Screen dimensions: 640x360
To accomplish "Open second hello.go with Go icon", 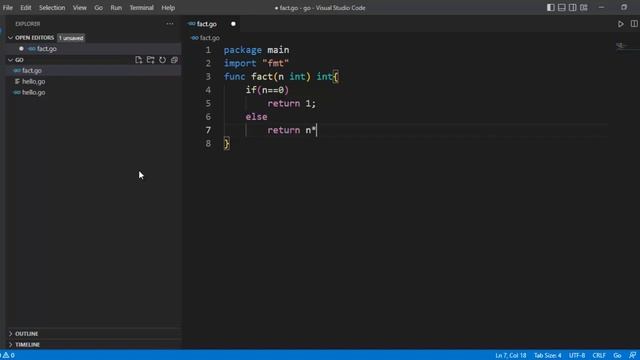I will point(93,93).
